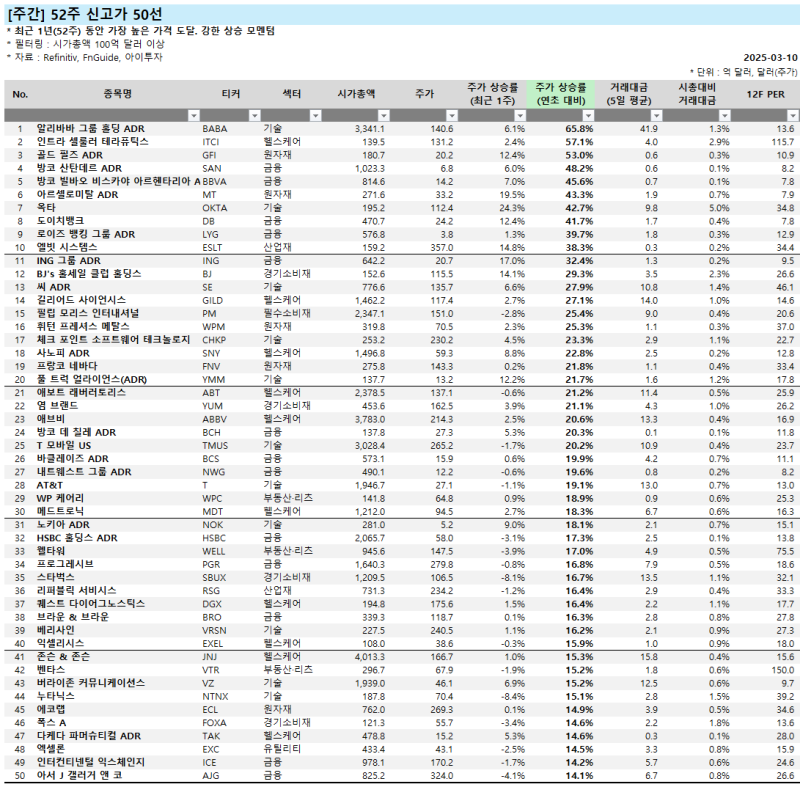Click the 티커 column header
This screenshot has width=800, height=787.
click(231, 94)
